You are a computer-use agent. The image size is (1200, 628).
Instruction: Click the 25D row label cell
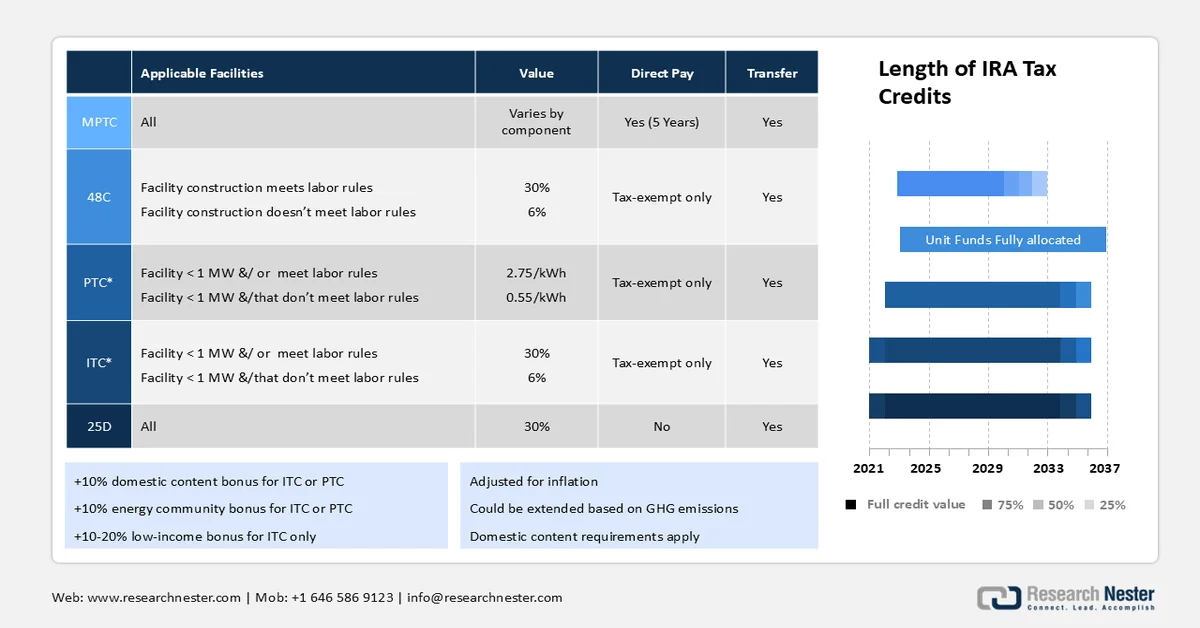99,427
